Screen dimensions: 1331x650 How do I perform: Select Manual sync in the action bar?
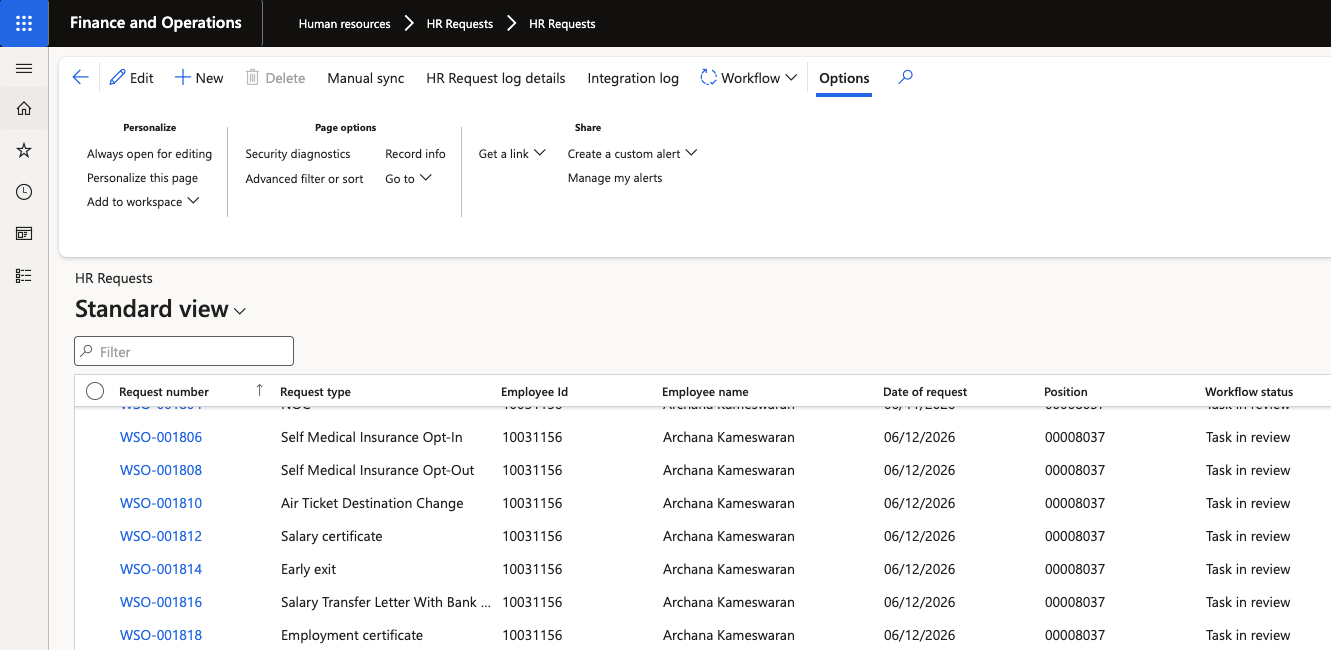366,78
